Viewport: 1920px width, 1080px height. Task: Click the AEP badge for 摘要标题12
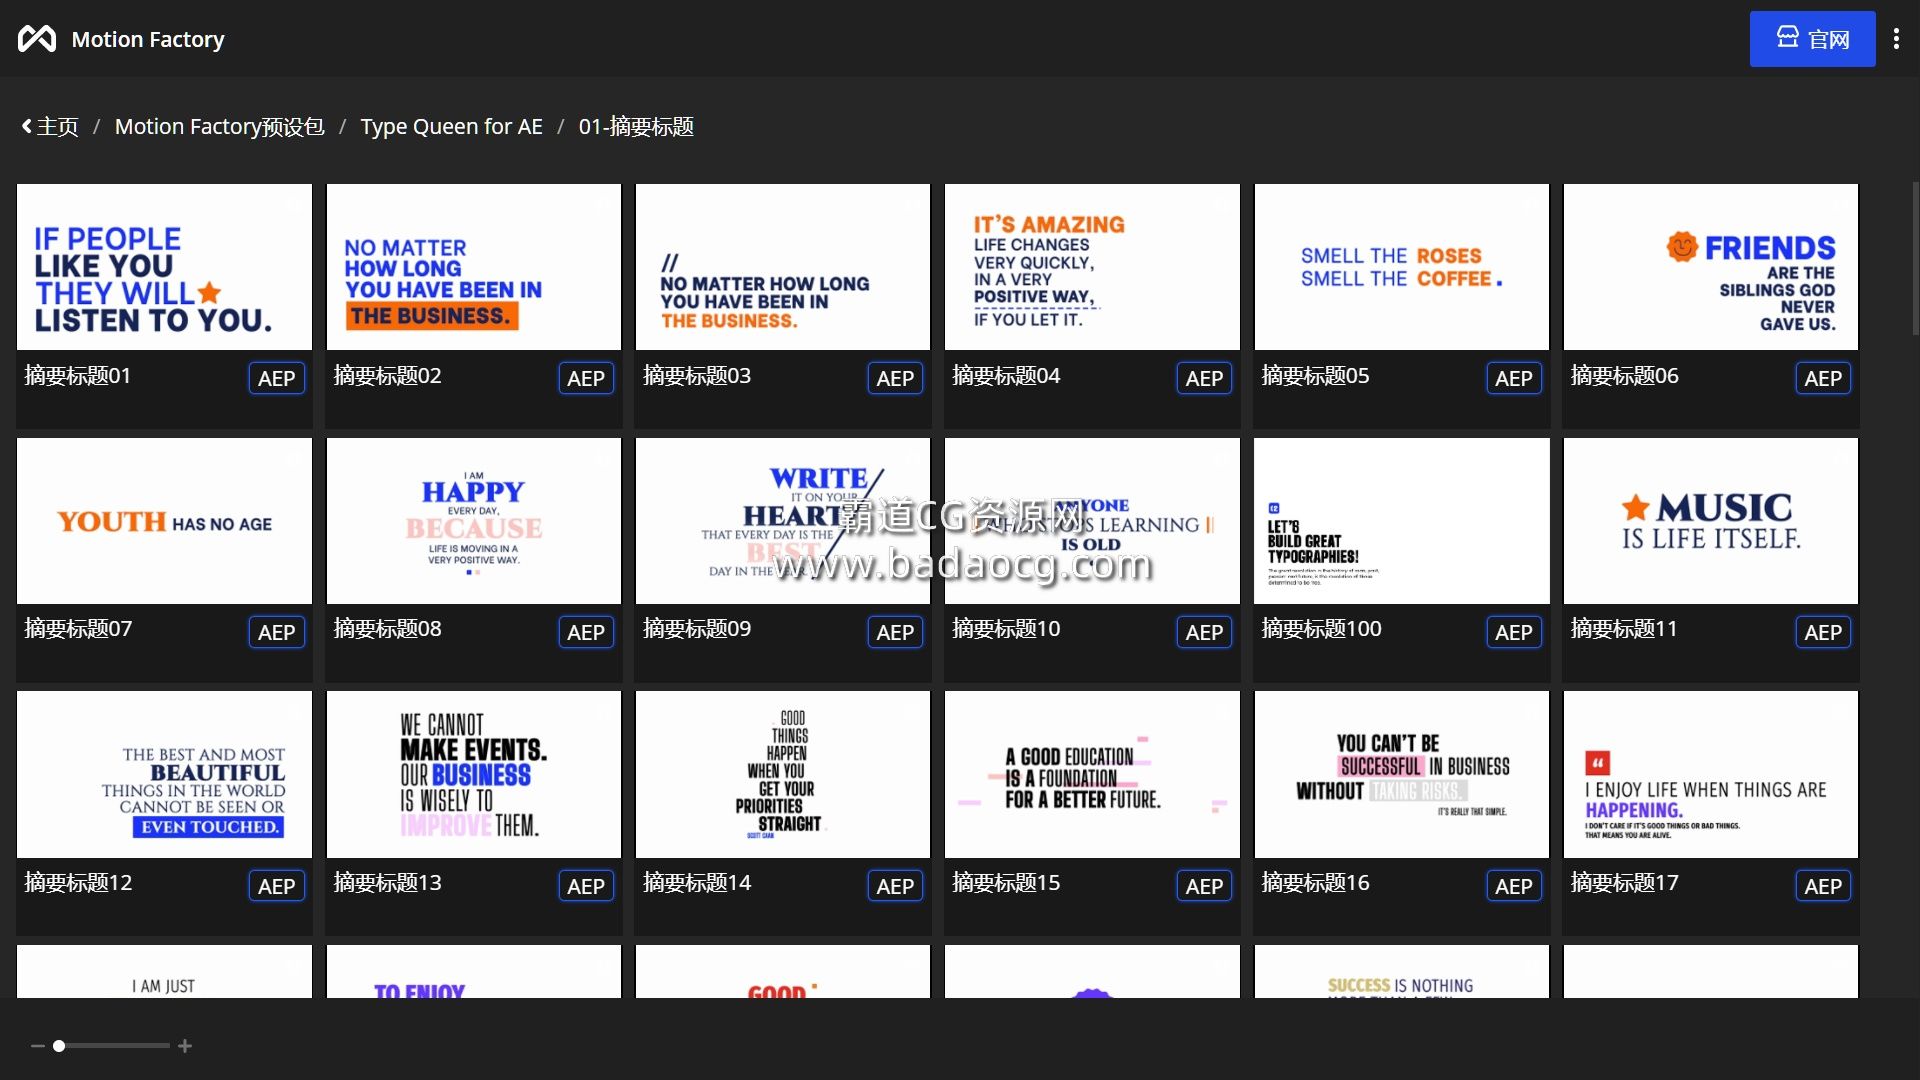pyautogui.click(x=276, y=886)
